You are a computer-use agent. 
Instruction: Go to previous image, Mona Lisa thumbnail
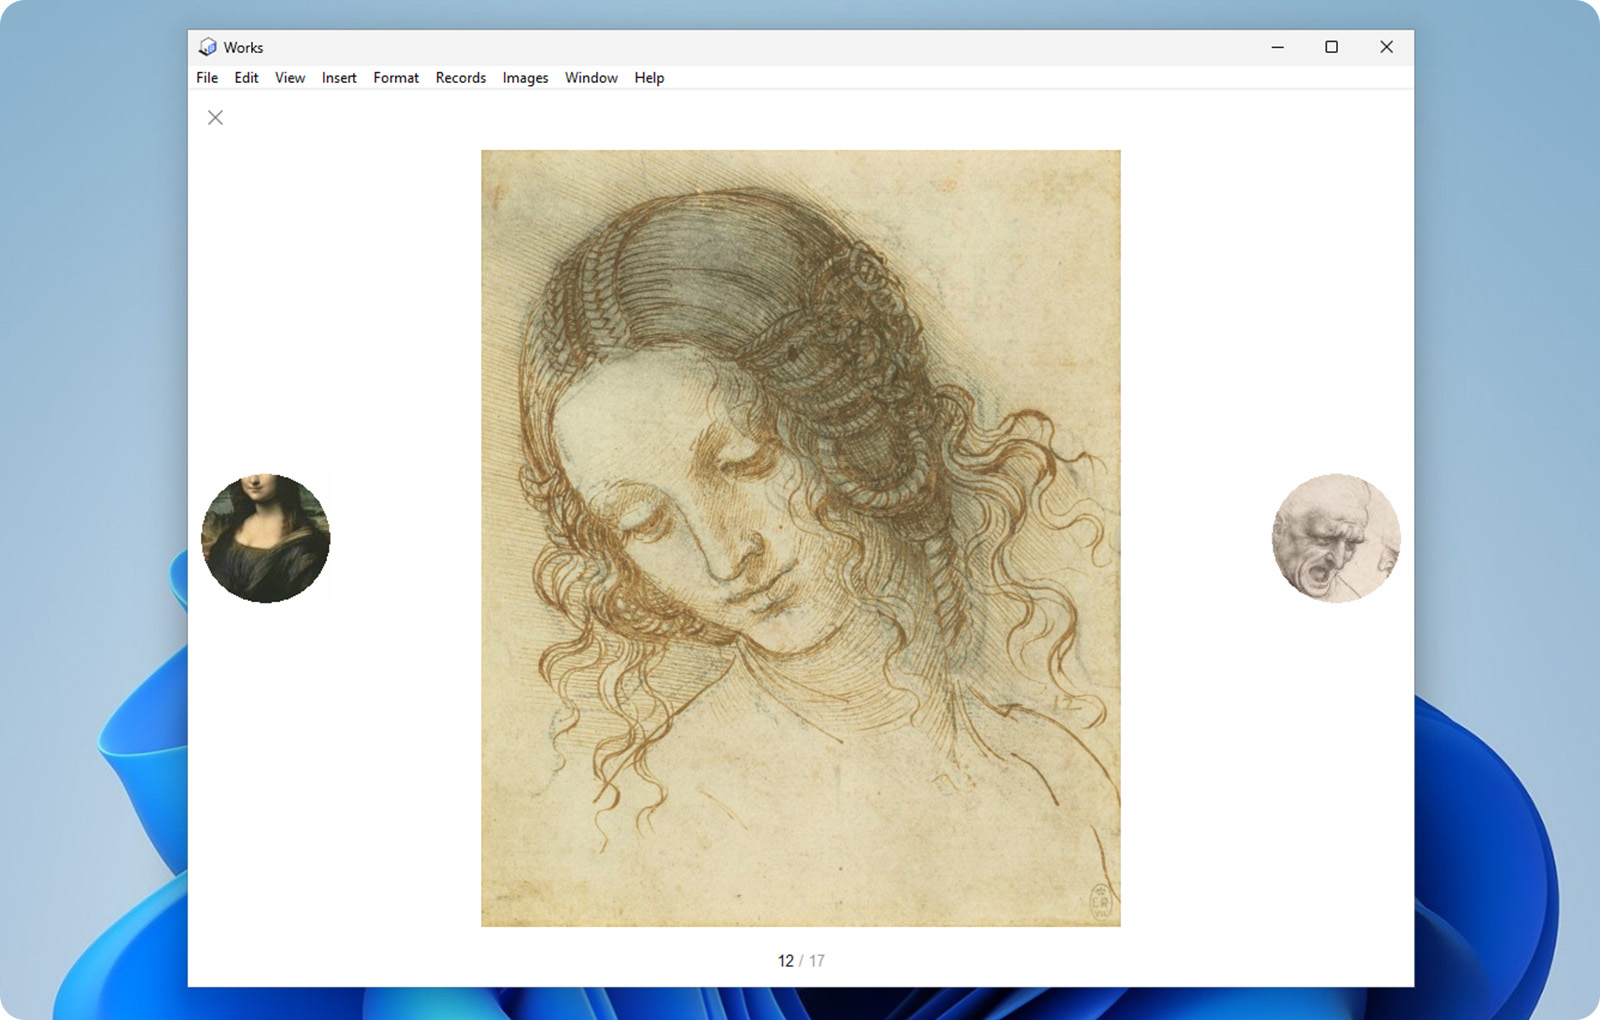pos(266,538)
